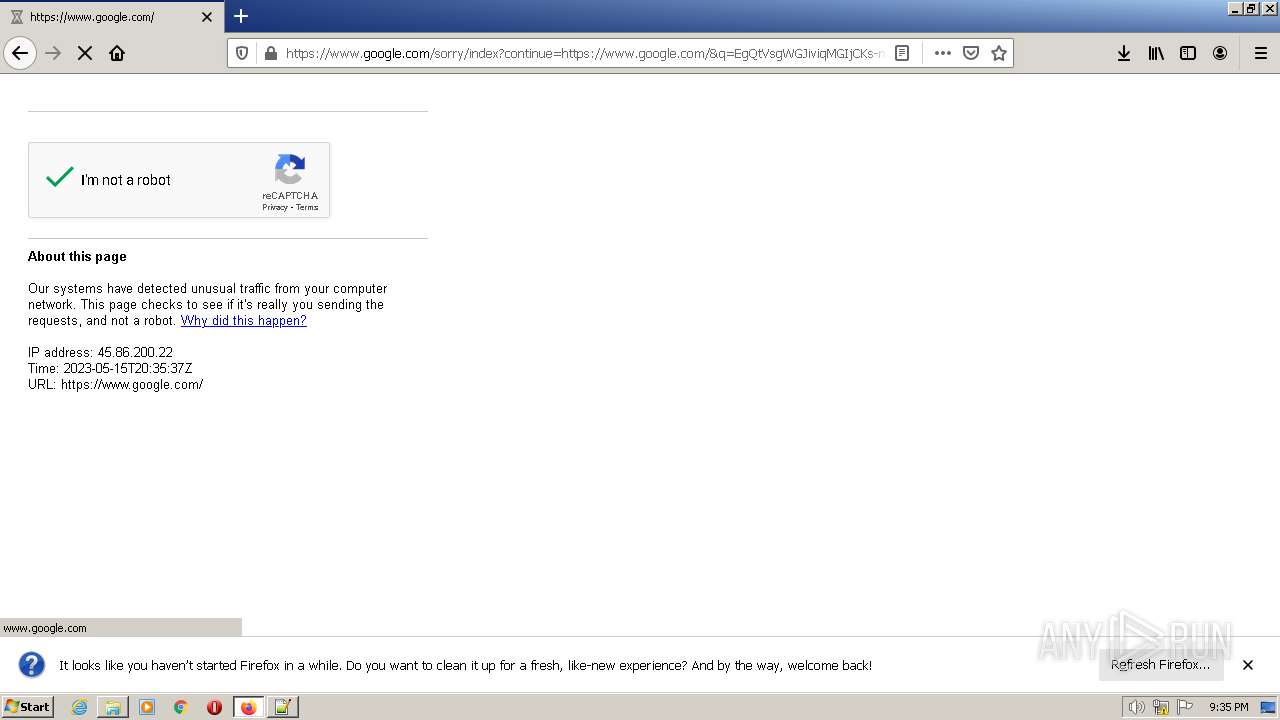
Task: Restore down the Firefox window
Action: (1251, 9)
